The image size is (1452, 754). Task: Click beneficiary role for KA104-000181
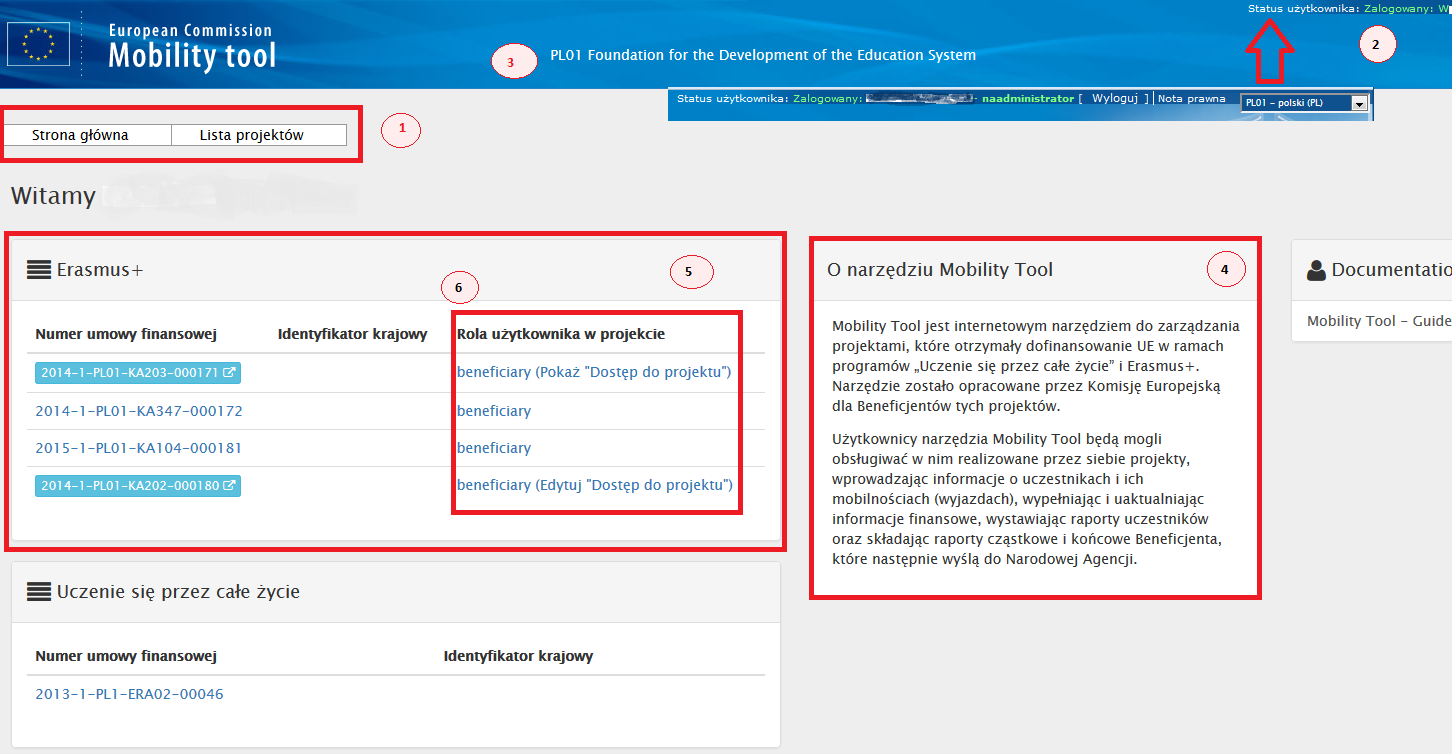[494, 448]
